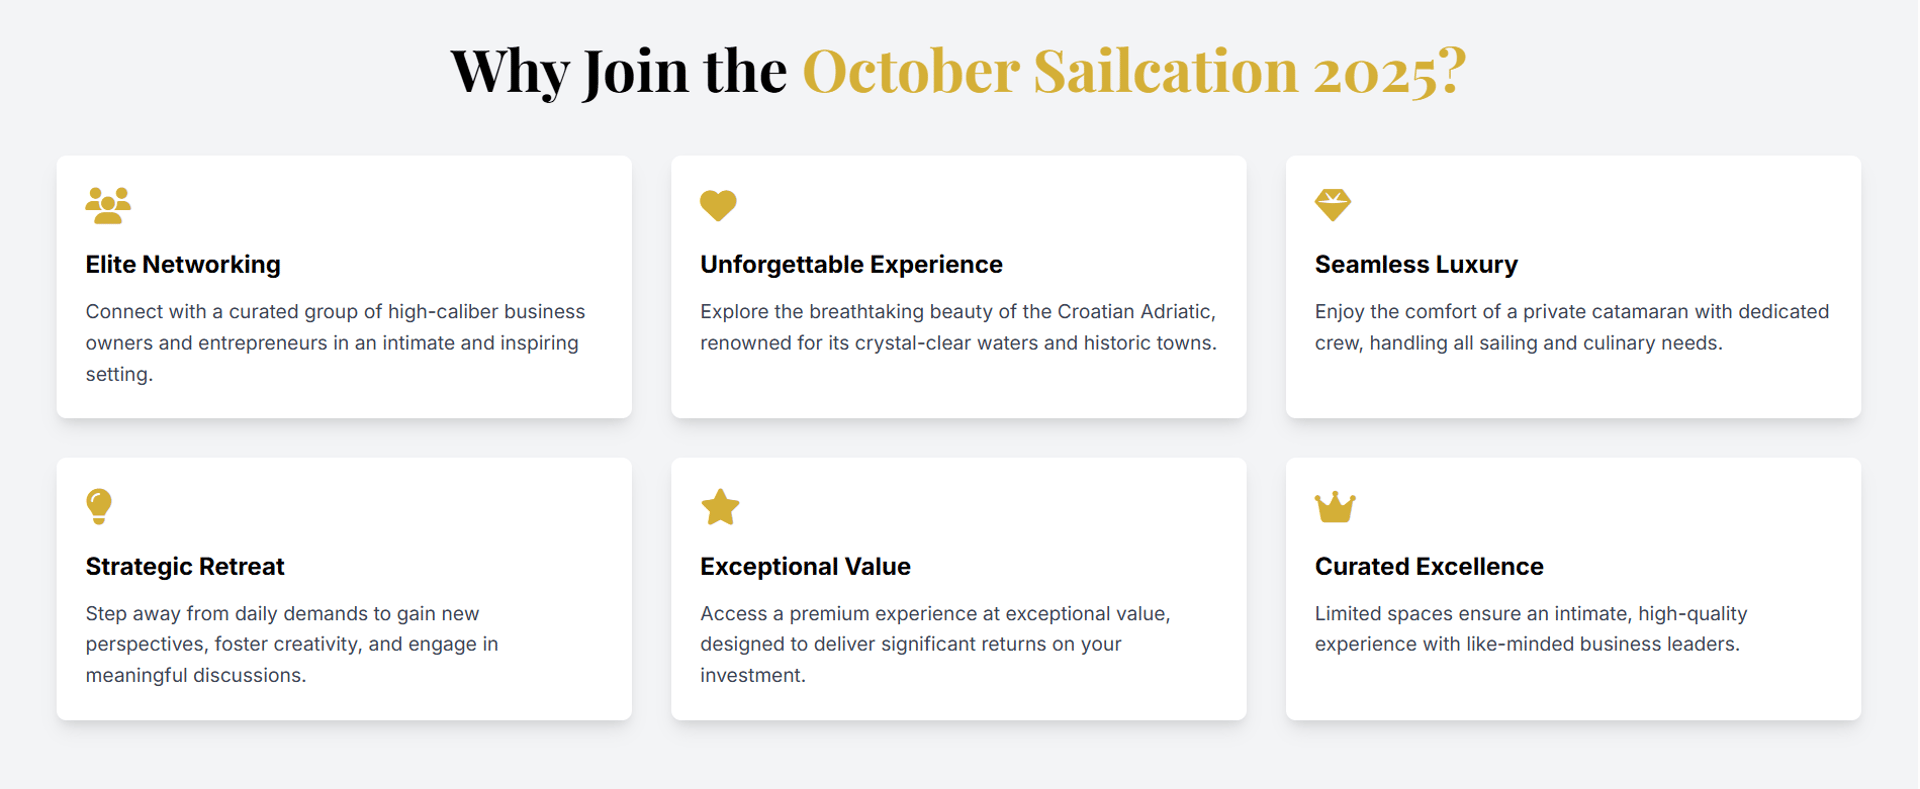Click the Elite Networking description about business owners
Viewport: 1920px width, 789px height.
click(x=336, y=343)
